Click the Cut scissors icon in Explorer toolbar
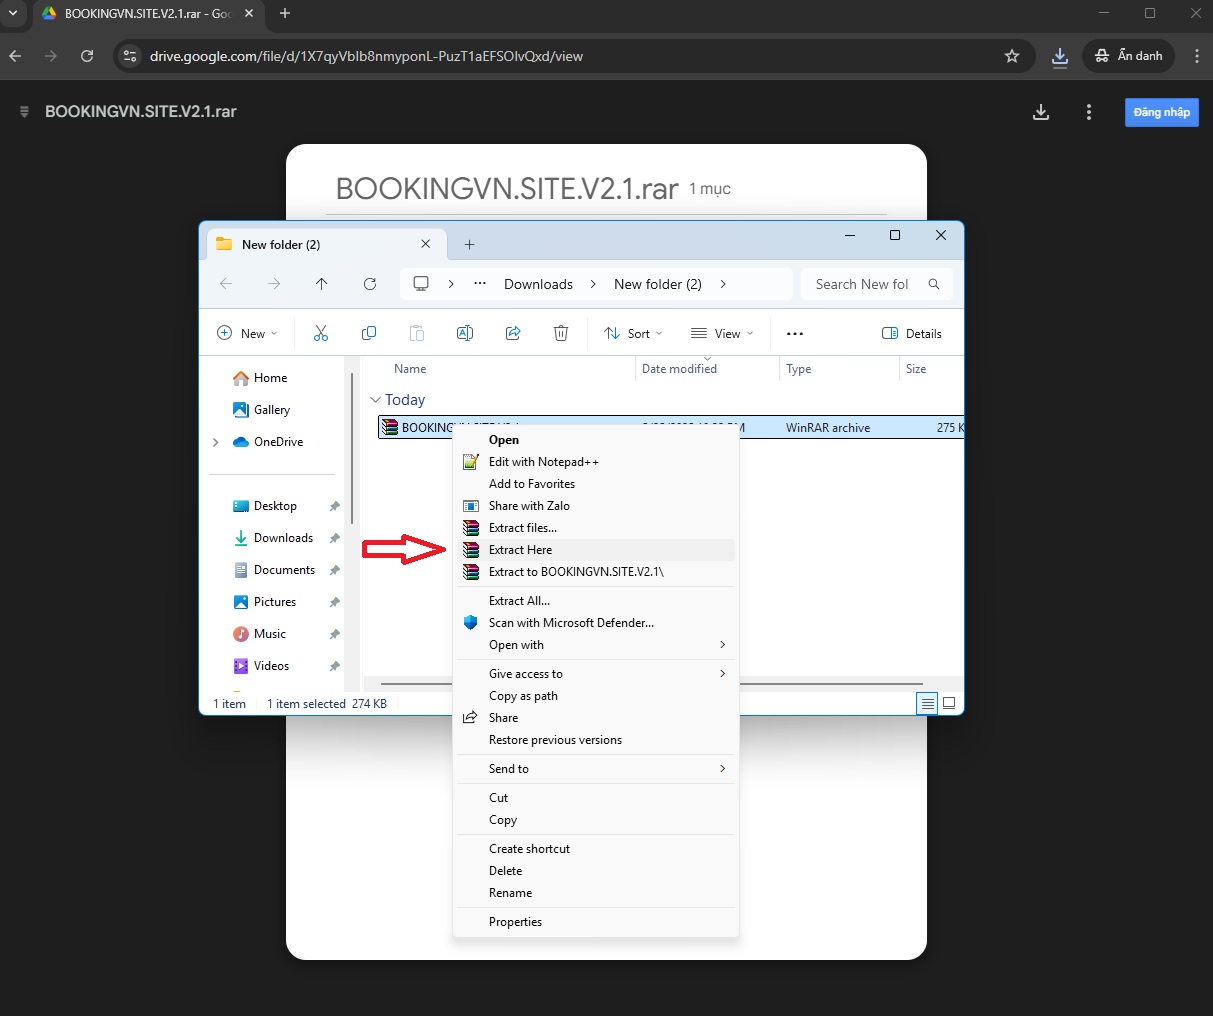1213x1016 pixels. pos(321,334)
